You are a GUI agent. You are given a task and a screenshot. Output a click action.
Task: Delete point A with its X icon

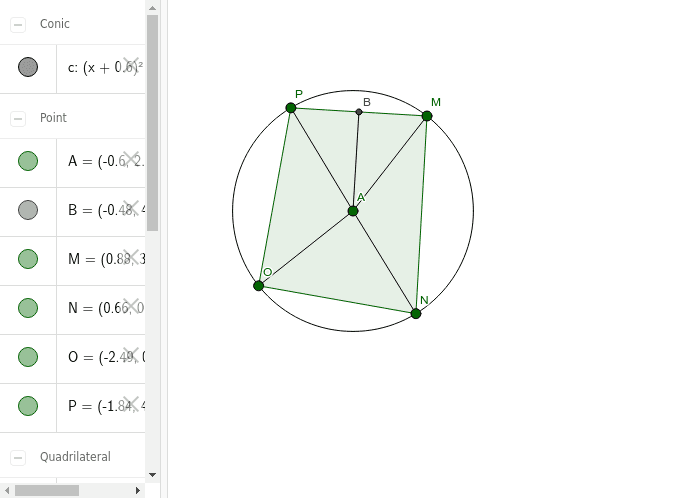pos(131,158)
